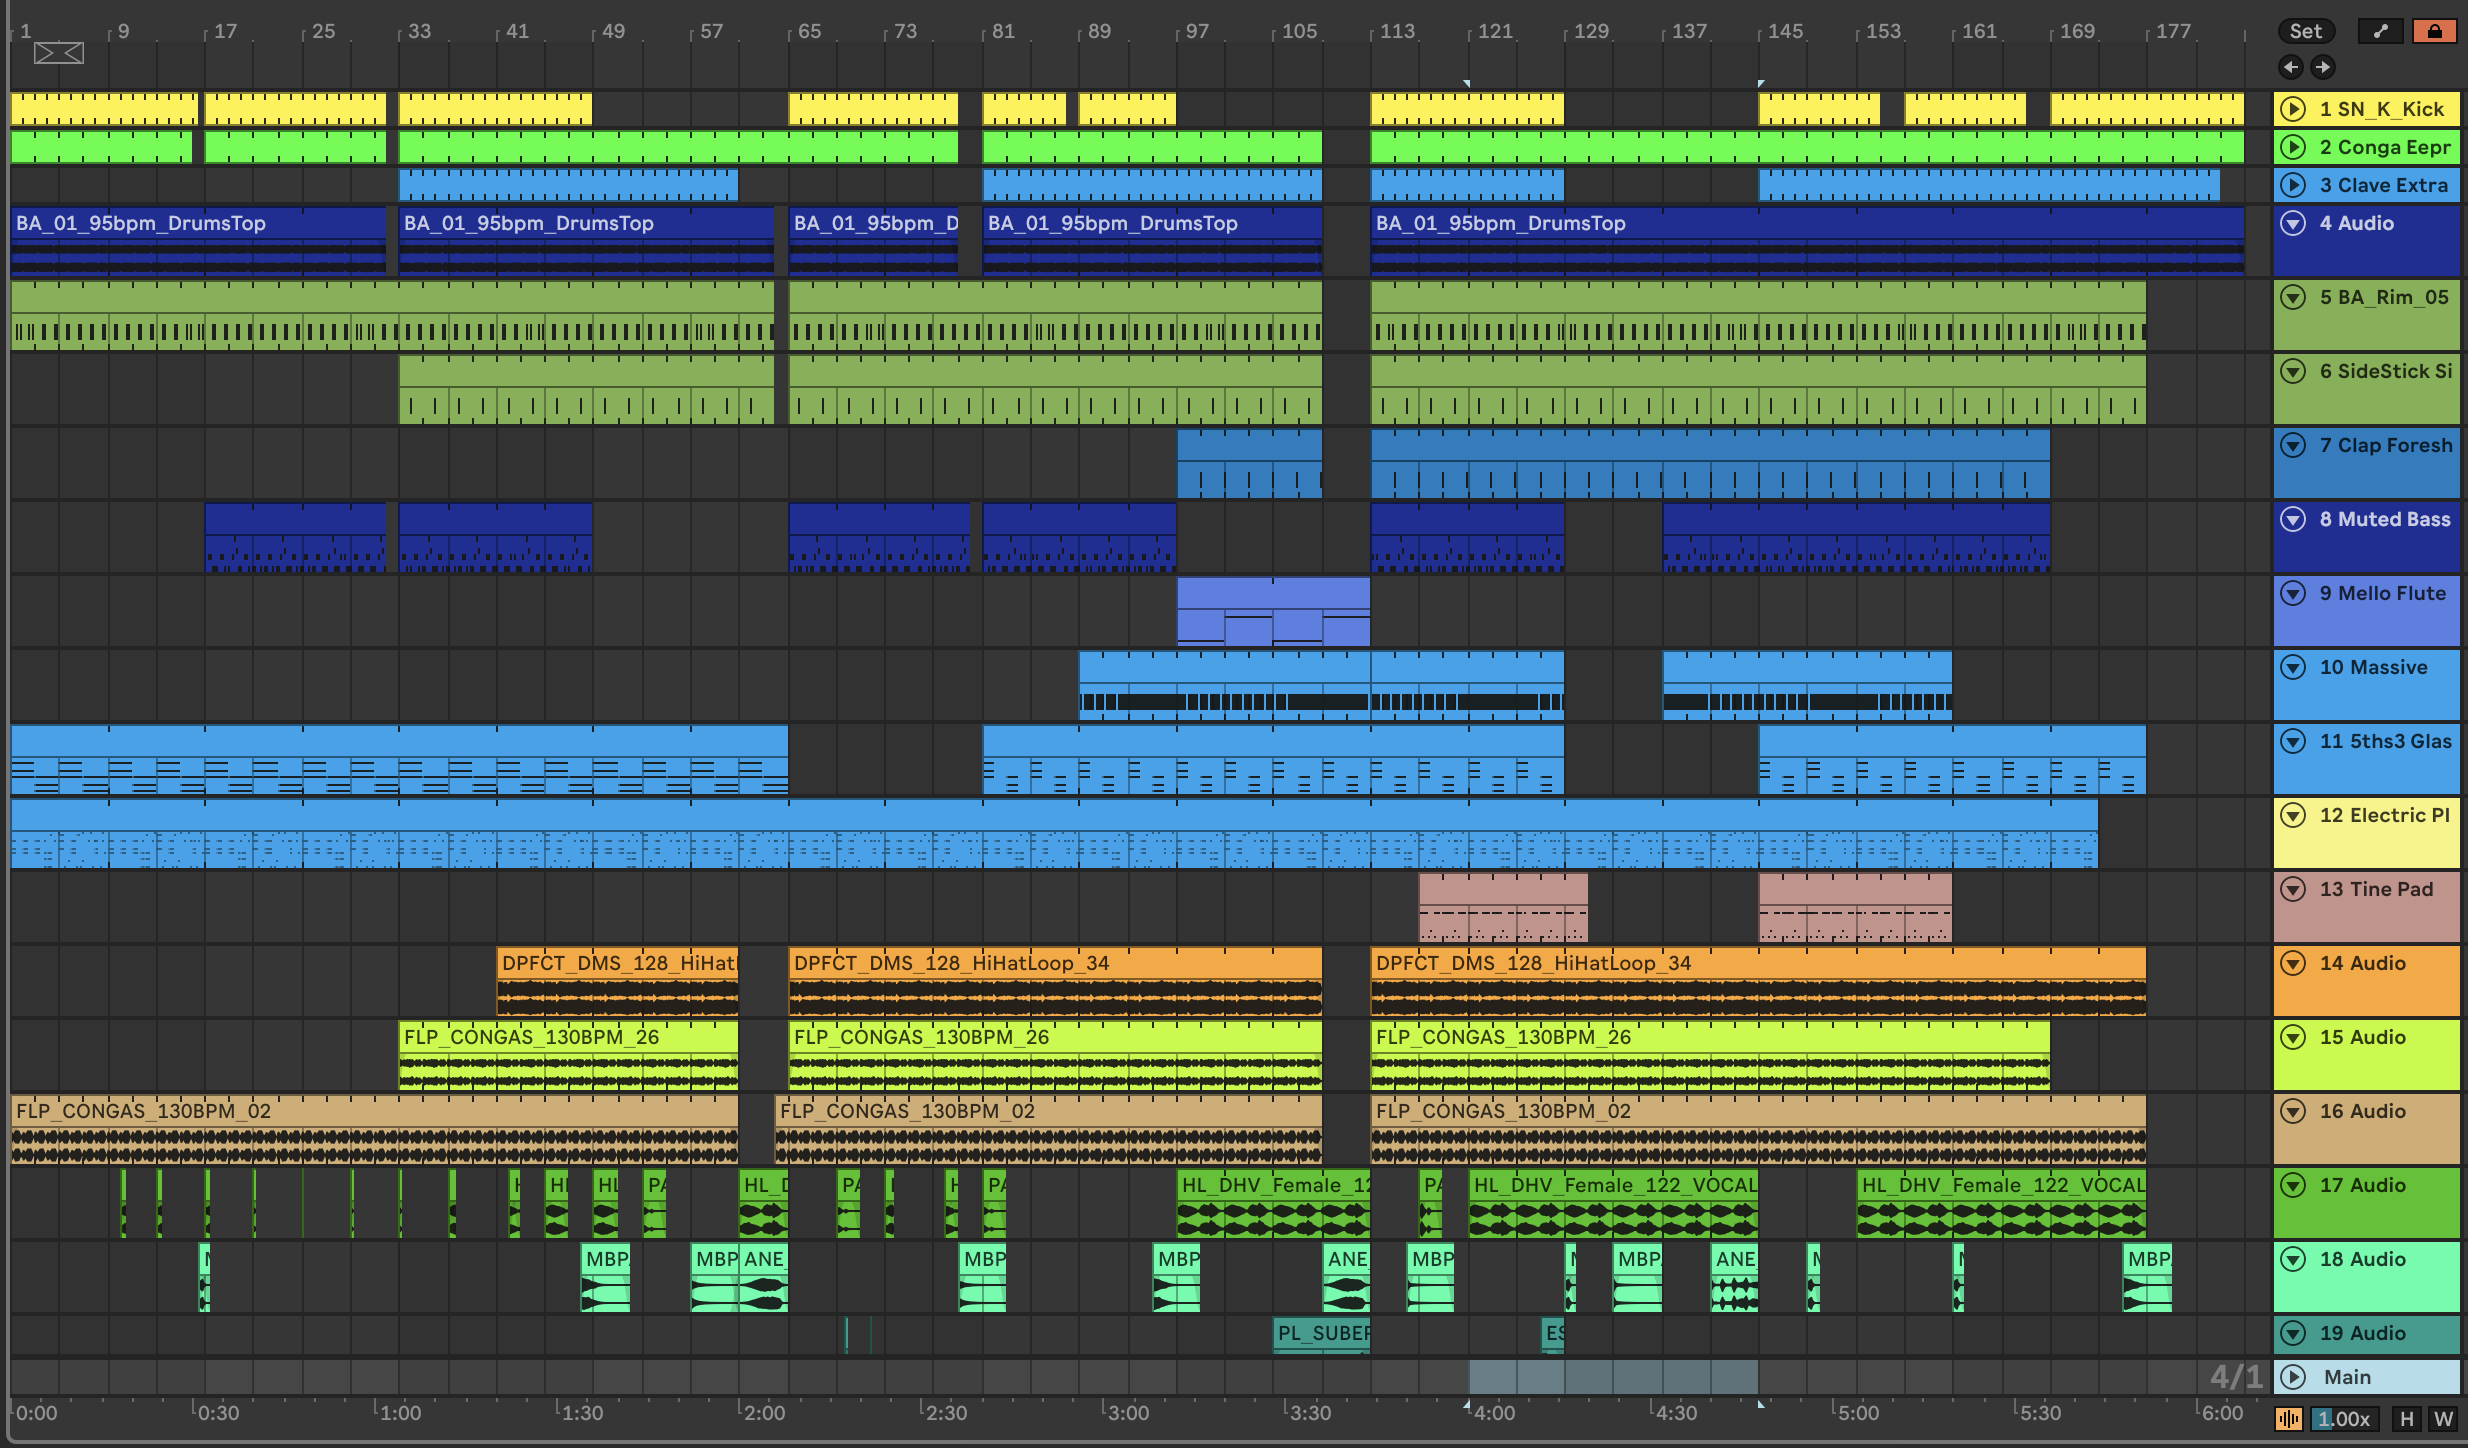Click the H optimize height button
The width and height of the screenshot is (2468, 1448).
coord(2407,1418)
